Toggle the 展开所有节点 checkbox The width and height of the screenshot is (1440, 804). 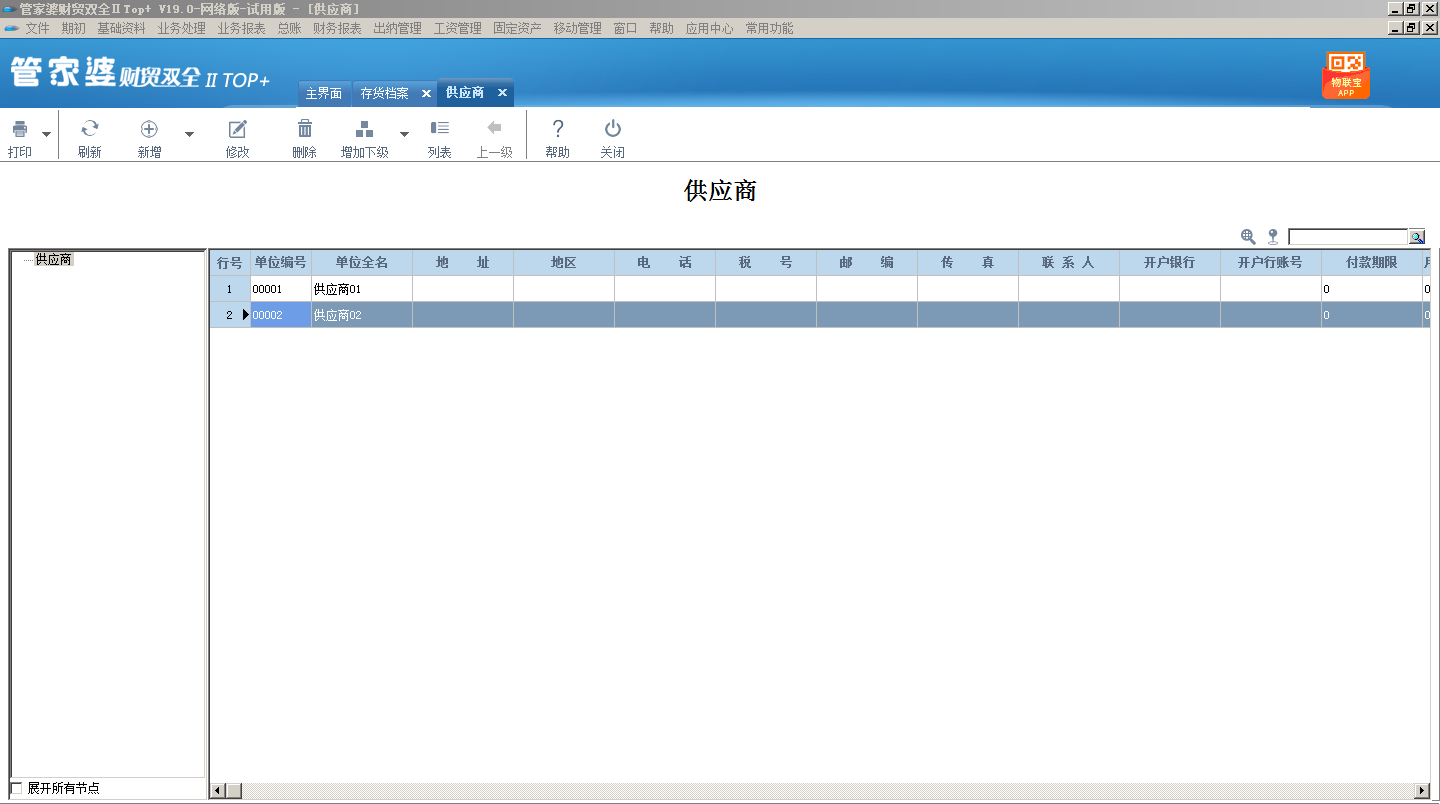pyautogui.click(x=16, y=788)
